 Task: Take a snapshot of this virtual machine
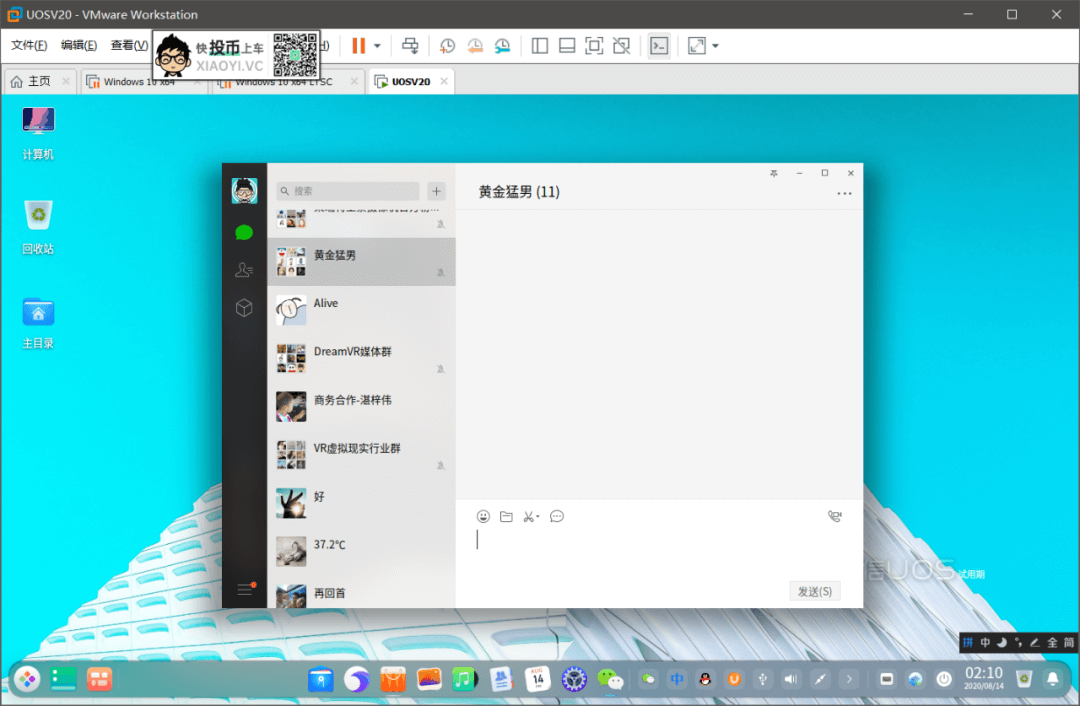447,46
